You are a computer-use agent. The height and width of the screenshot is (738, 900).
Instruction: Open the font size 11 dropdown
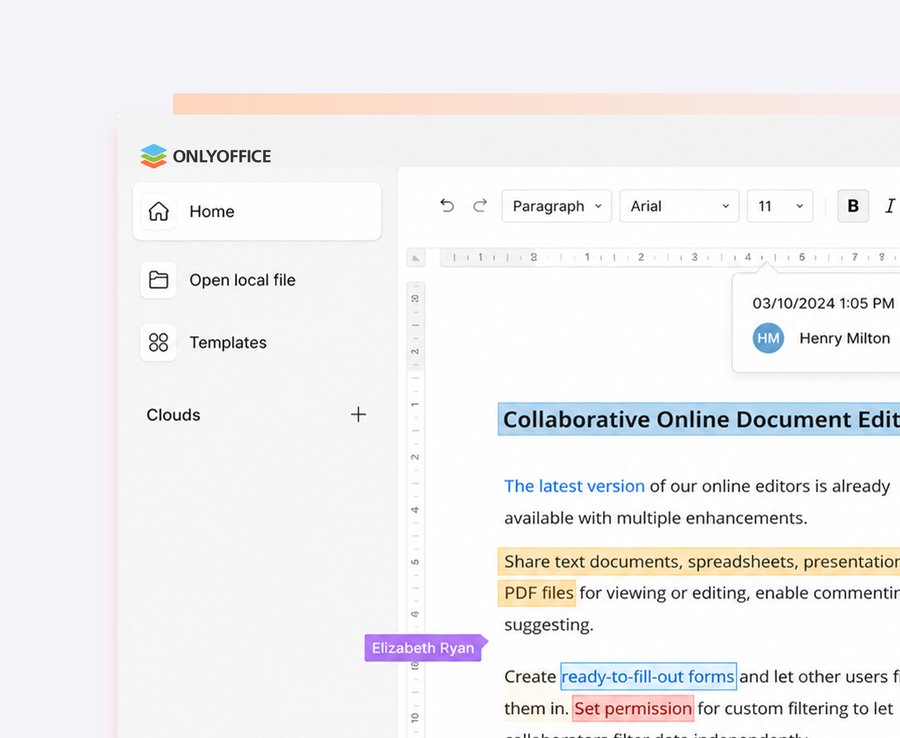click(x=780, y=206)
